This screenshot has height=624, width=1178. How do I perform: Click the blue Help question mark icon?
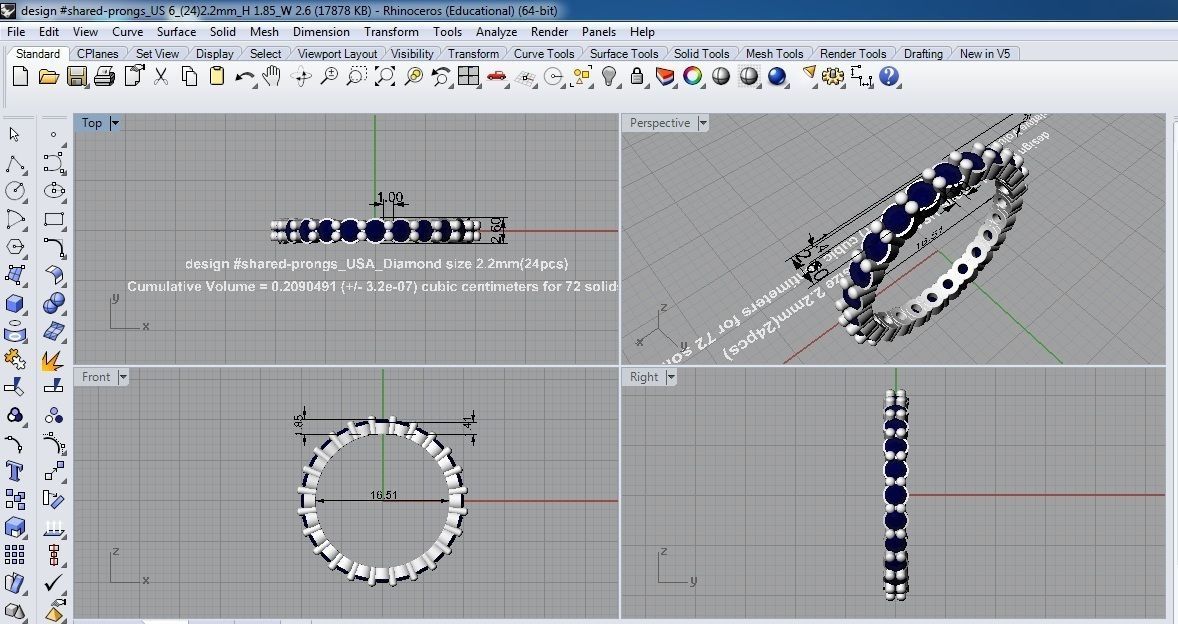[889, 76]
